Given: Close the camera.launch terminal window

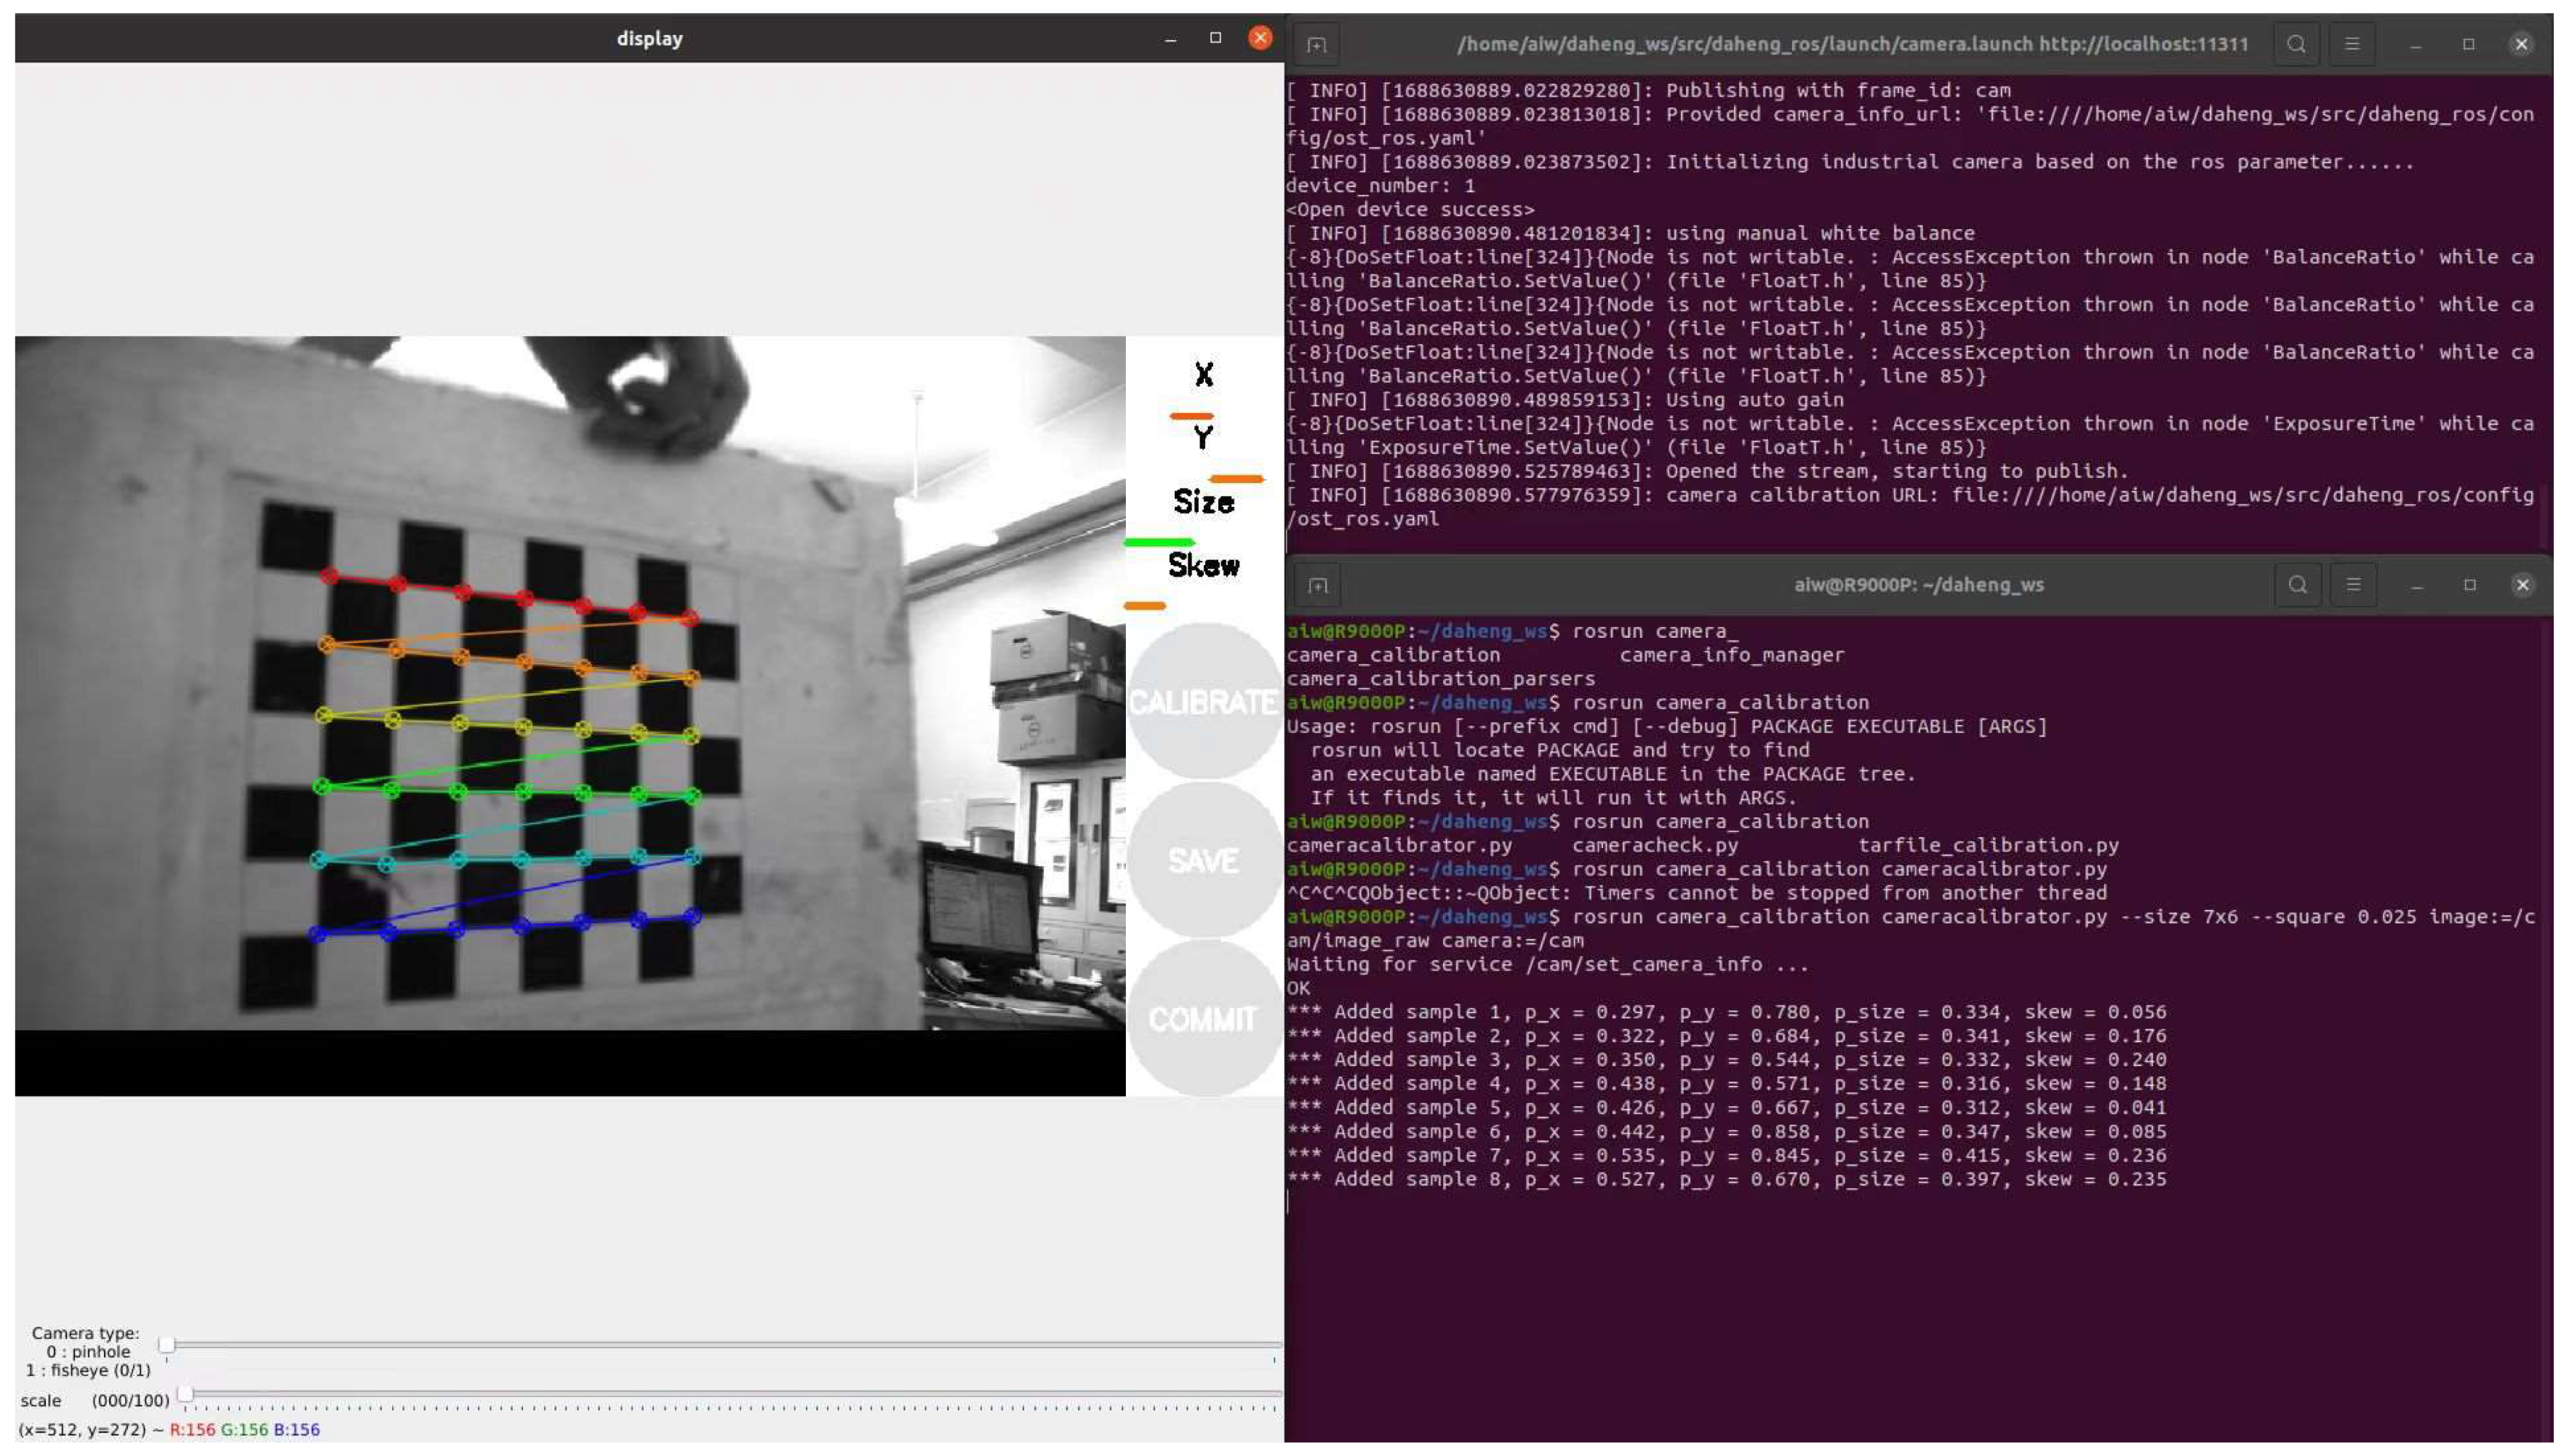Looking at the screenshot, I should [2521, 45].
